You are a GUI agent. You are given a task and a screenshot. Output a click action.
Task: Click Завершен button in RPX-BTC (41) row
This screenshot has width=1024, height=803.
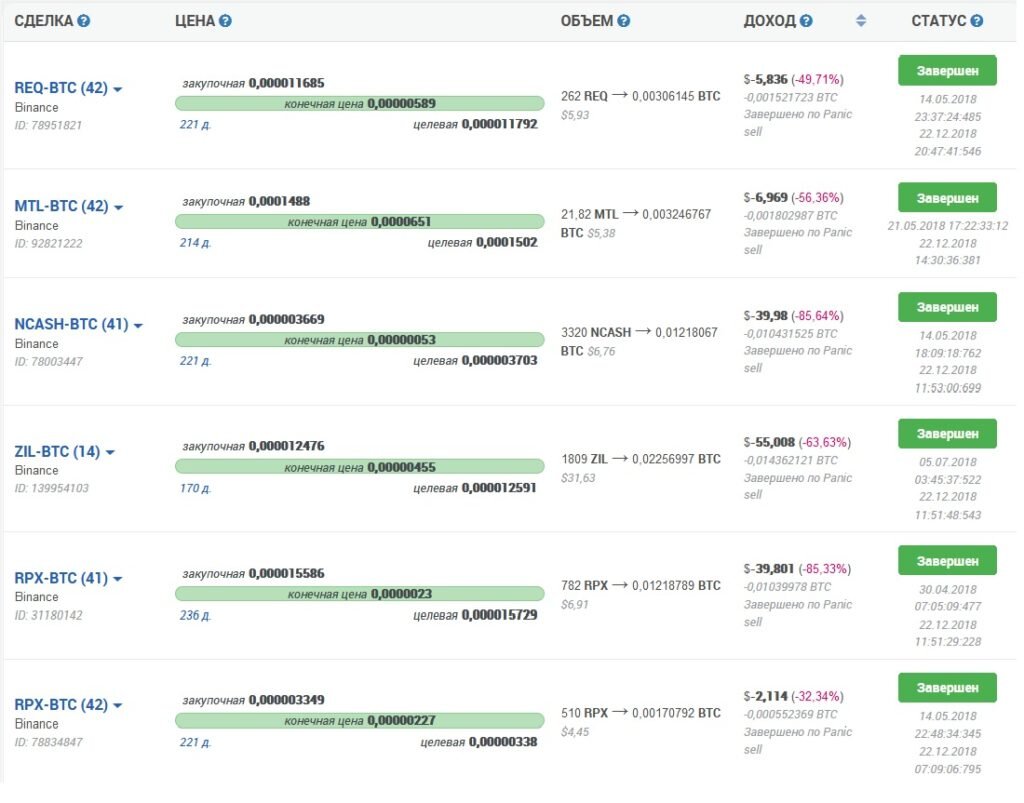pyautogui.click(x=947, y=561)
